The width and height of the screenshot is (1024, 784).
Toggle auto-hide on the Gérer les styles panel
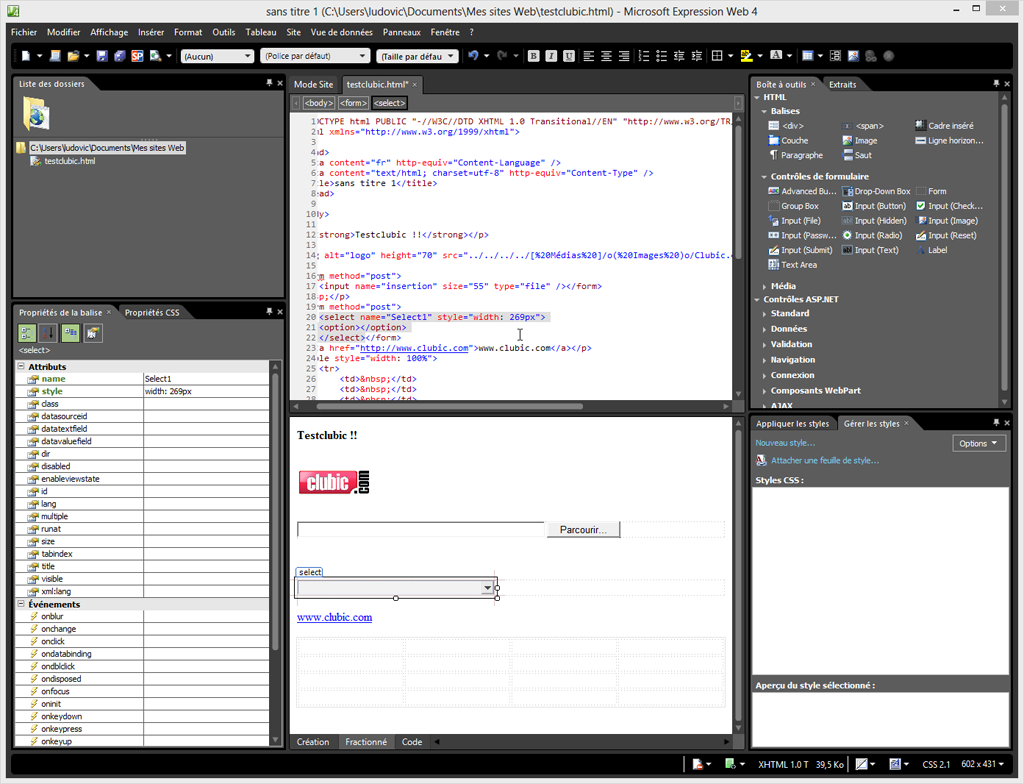996,423
